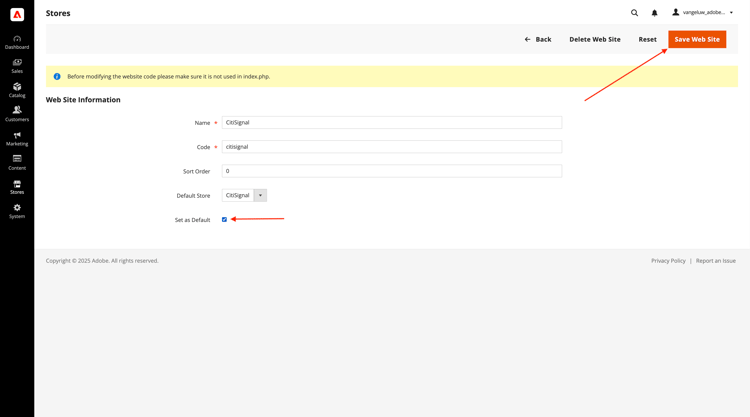Open the Marketing sidebar menu
The width and height of the screenshot is (750, 417).
[17, 139]
